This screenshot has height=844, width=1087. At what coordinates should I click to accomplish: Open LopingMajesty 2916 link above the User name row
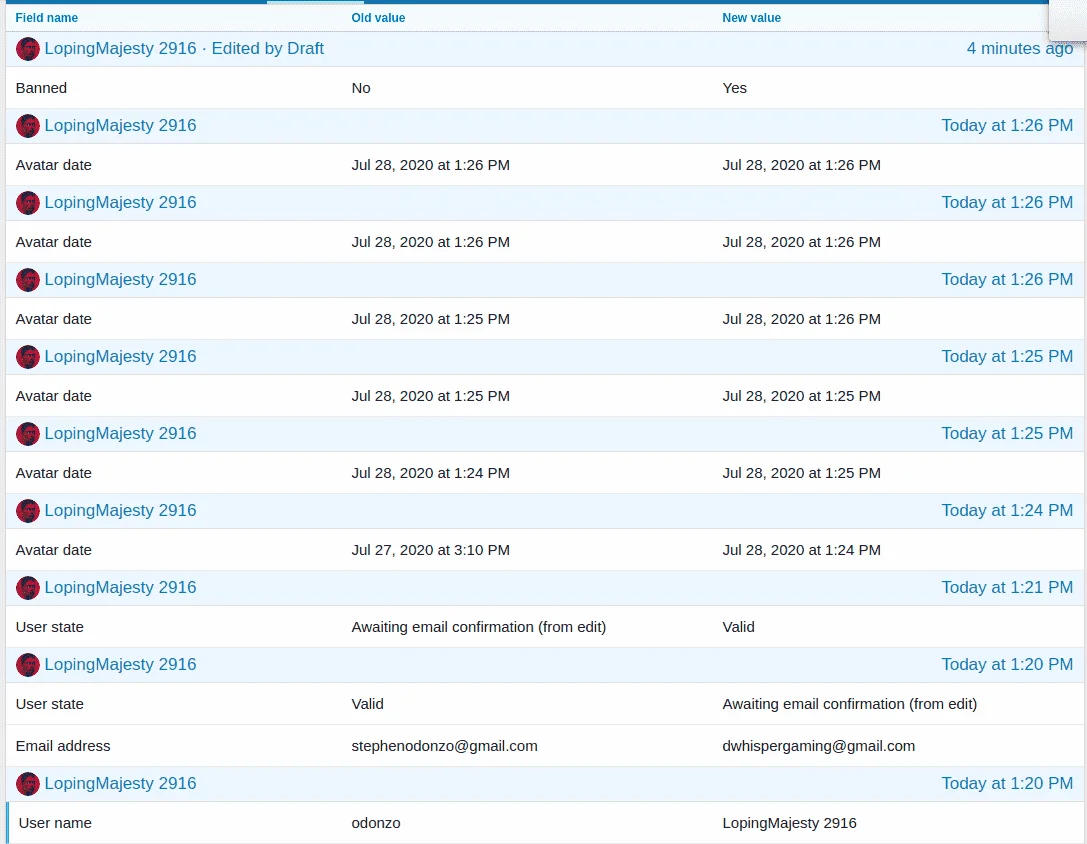pyautogui.click(x=121, y=783)
